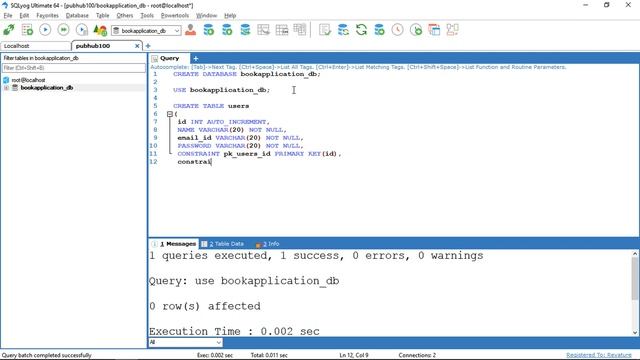Collapse the code fold on line 6
This screenshot has width=640, height=360.
[x=170, y=114]
